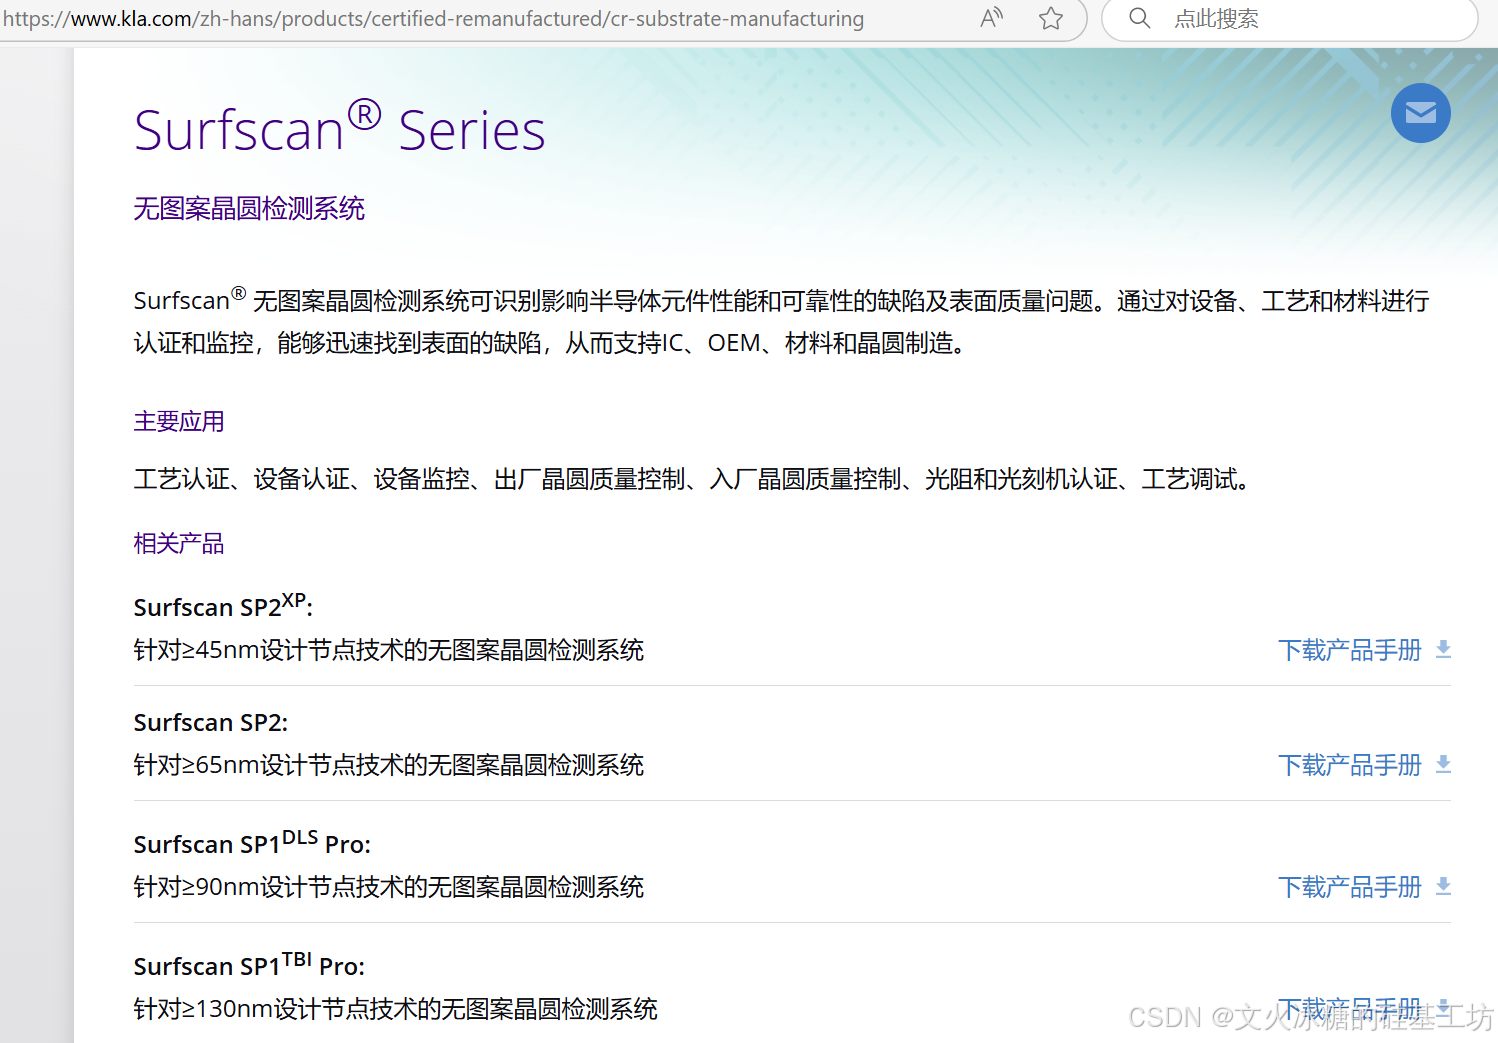The image size is (1498, 1043).
Task: Click the 工艺认证、设备认证 applications line
Action: 692,479
